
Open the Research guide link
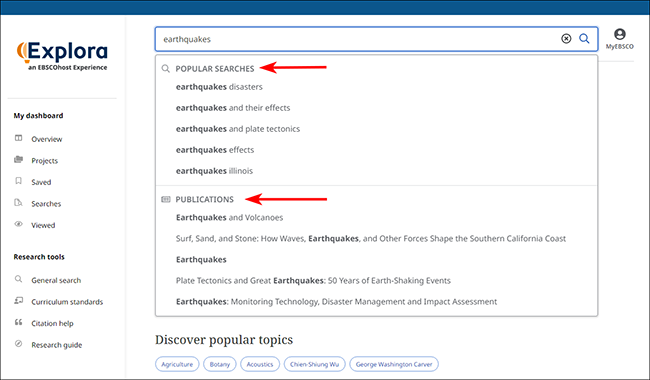pyautogui.click(x=57, y=345)
